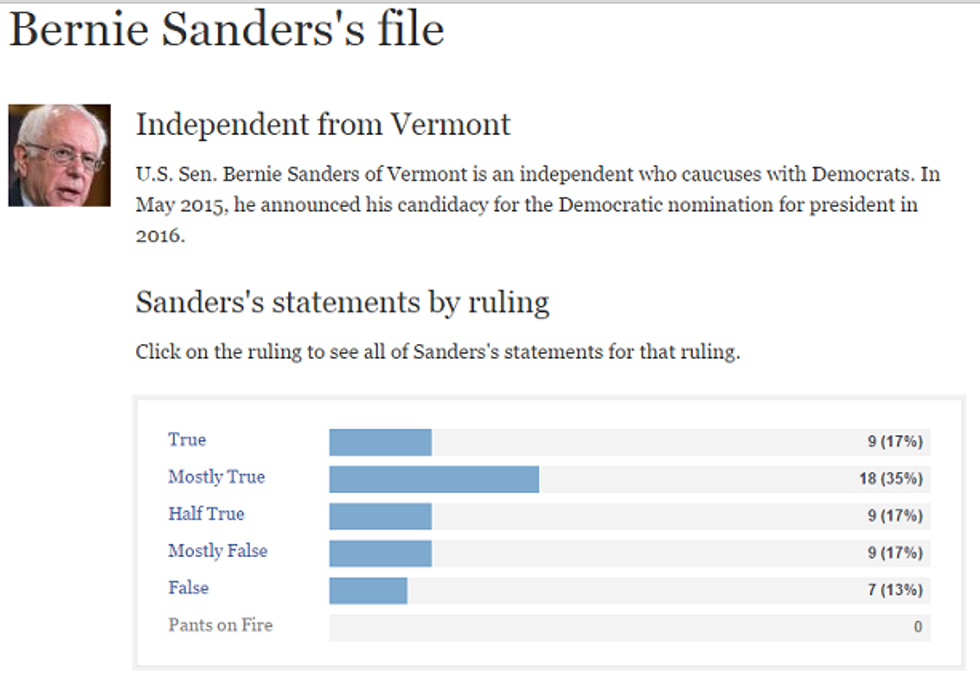The image size is (980, 691).
Task: Open the True ruling link
Action: click(x=187, y=440)
